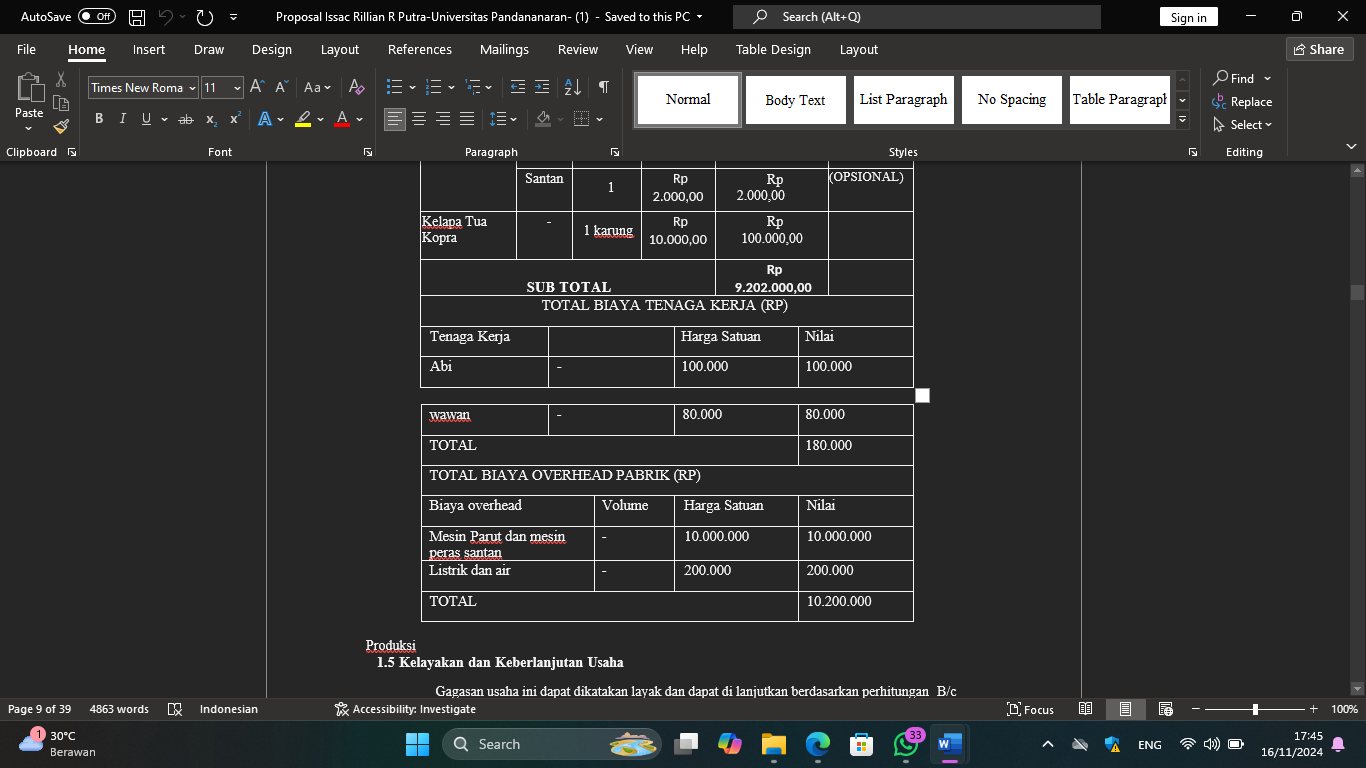
Task: Click the Replace button
Action: coord(1242,102)
